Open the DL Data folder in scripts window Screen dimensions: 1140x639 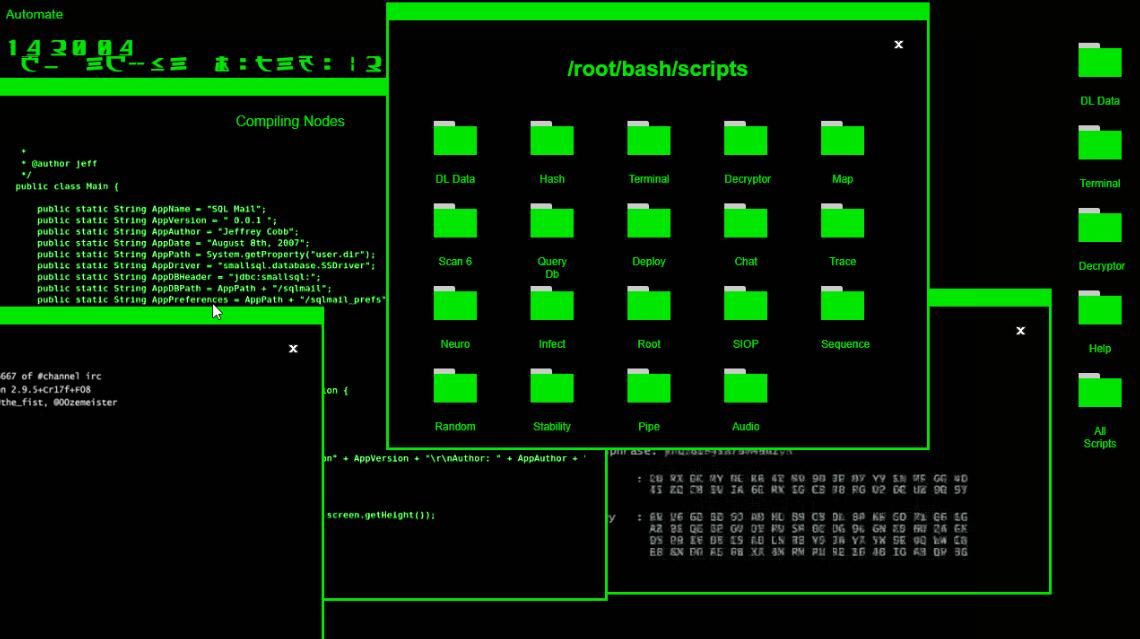(x=455, y=138)
